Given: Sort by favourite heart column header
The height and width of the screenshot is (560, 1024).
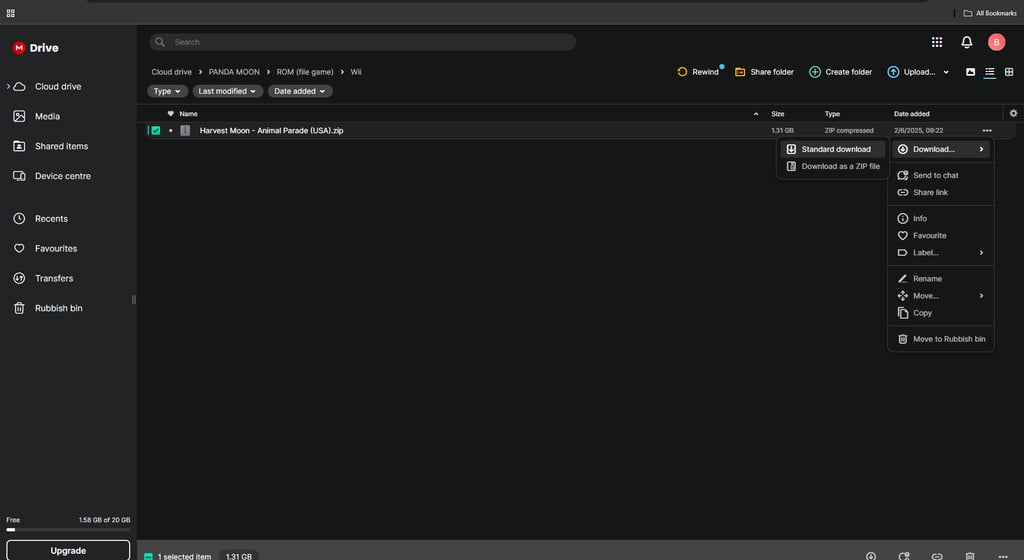Looking at the screenshot, I should (170, 114).
